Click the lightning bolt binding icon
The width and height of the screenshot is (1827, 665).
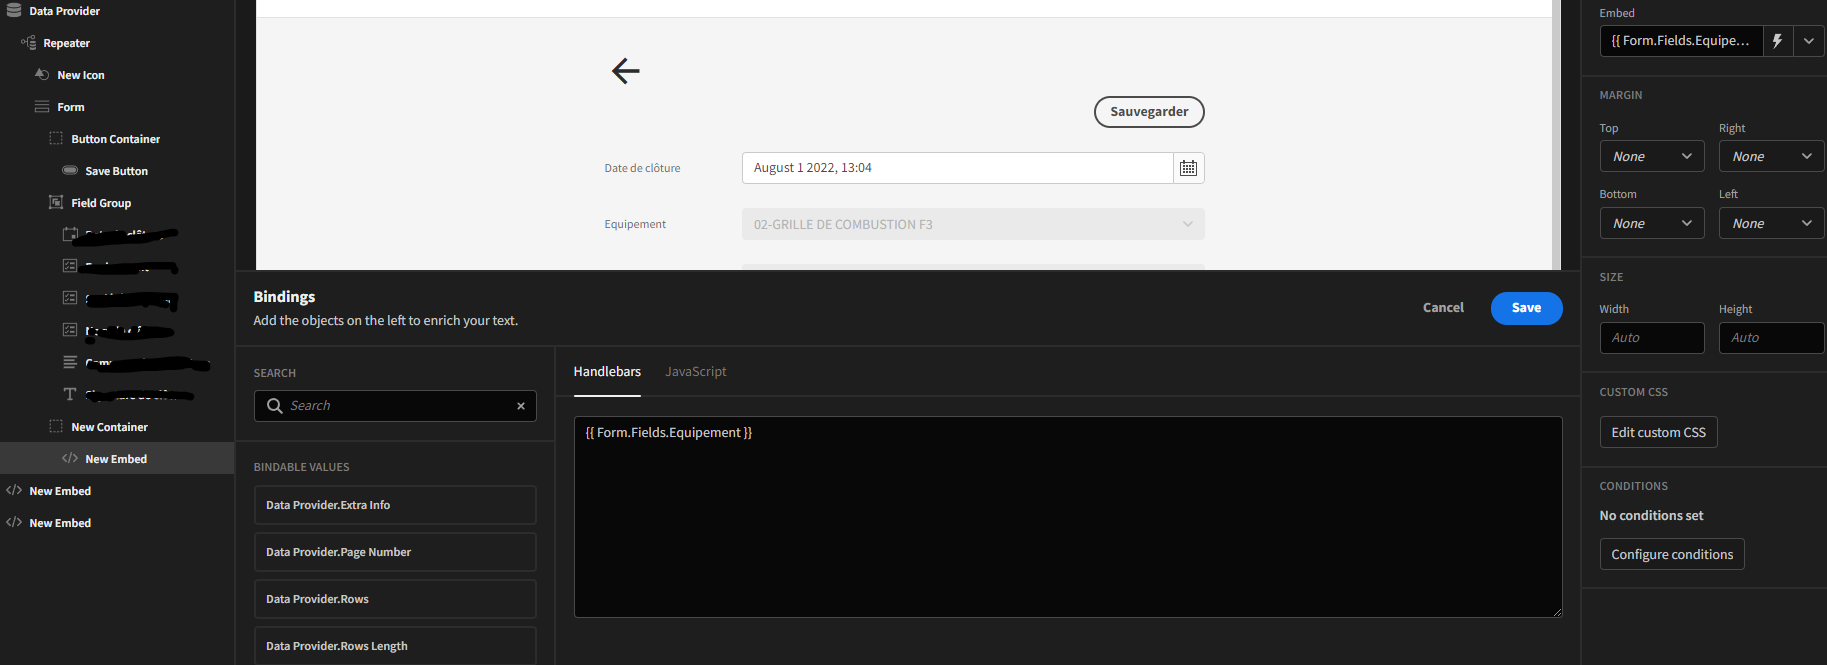coord(1777,41)
